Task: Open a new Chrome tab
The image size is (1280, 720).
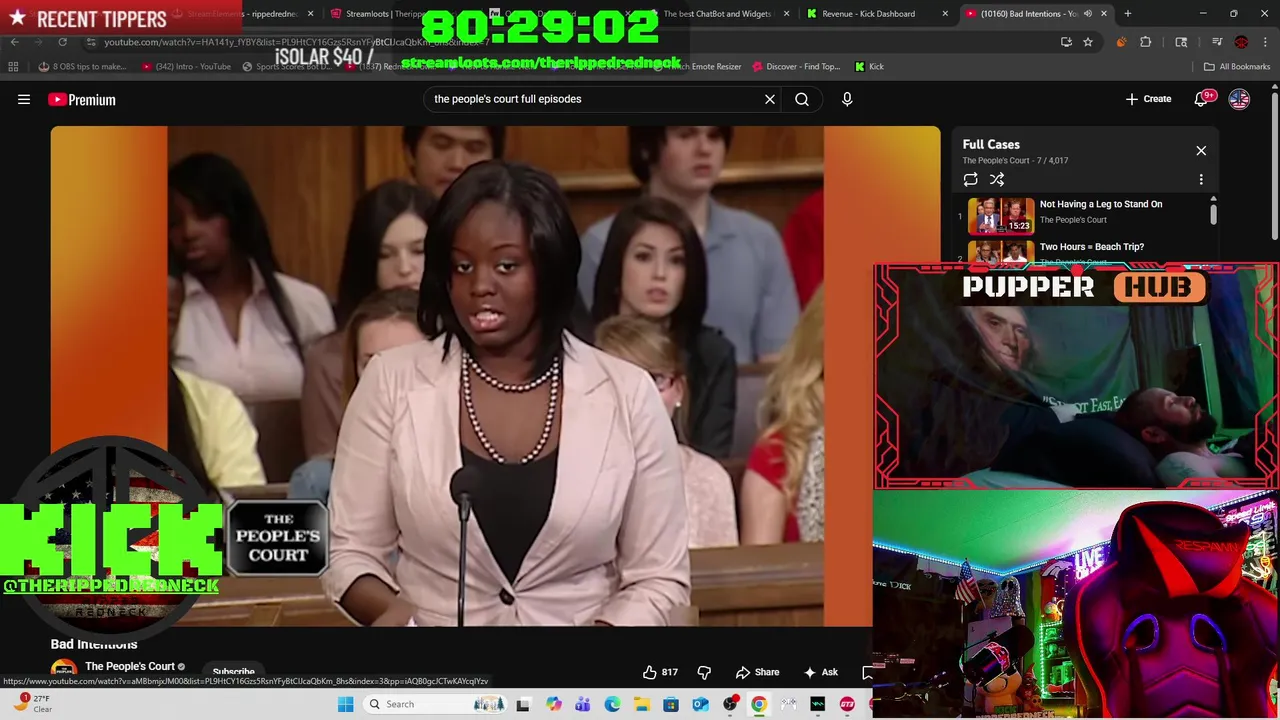Action: [x=1127, y=14]
